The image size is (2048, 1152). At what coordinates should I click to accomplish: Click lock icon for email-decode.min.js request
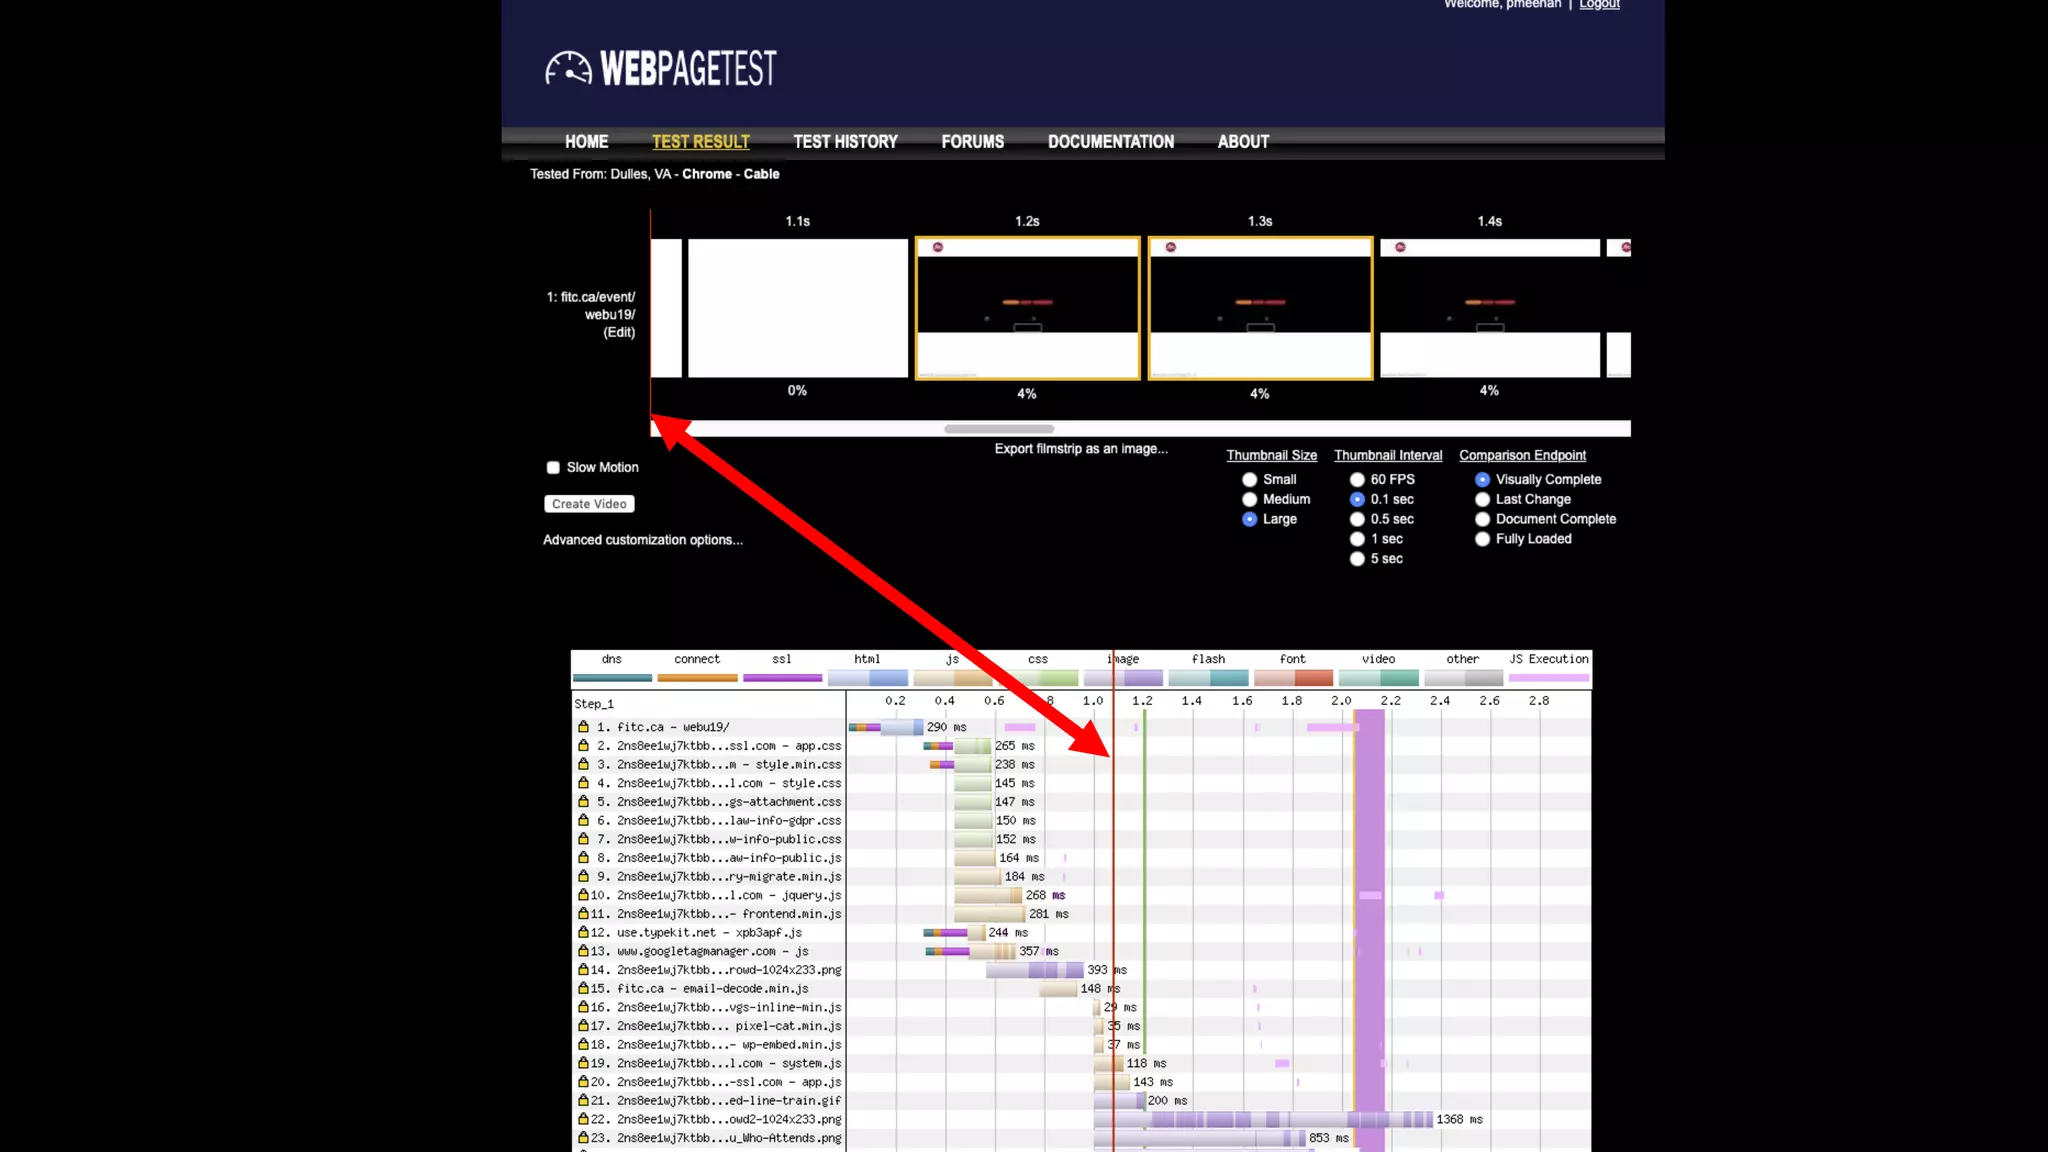pyautogui.click(x=583, y=988)
